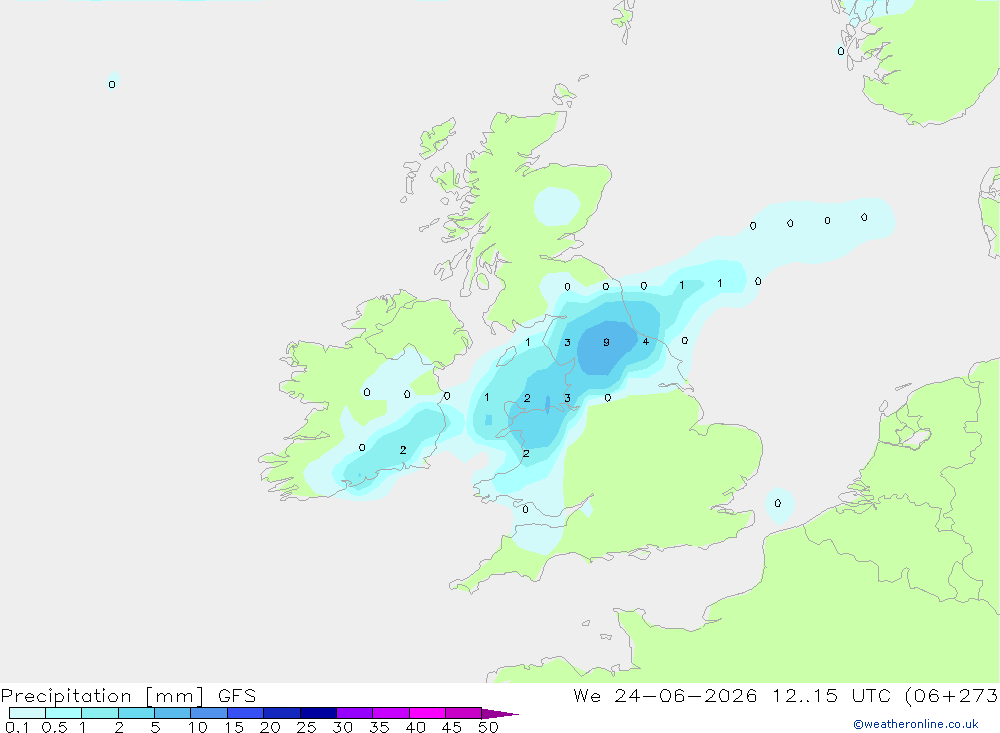Select the 30 to 35 mm purple swatch

point(354,713)
